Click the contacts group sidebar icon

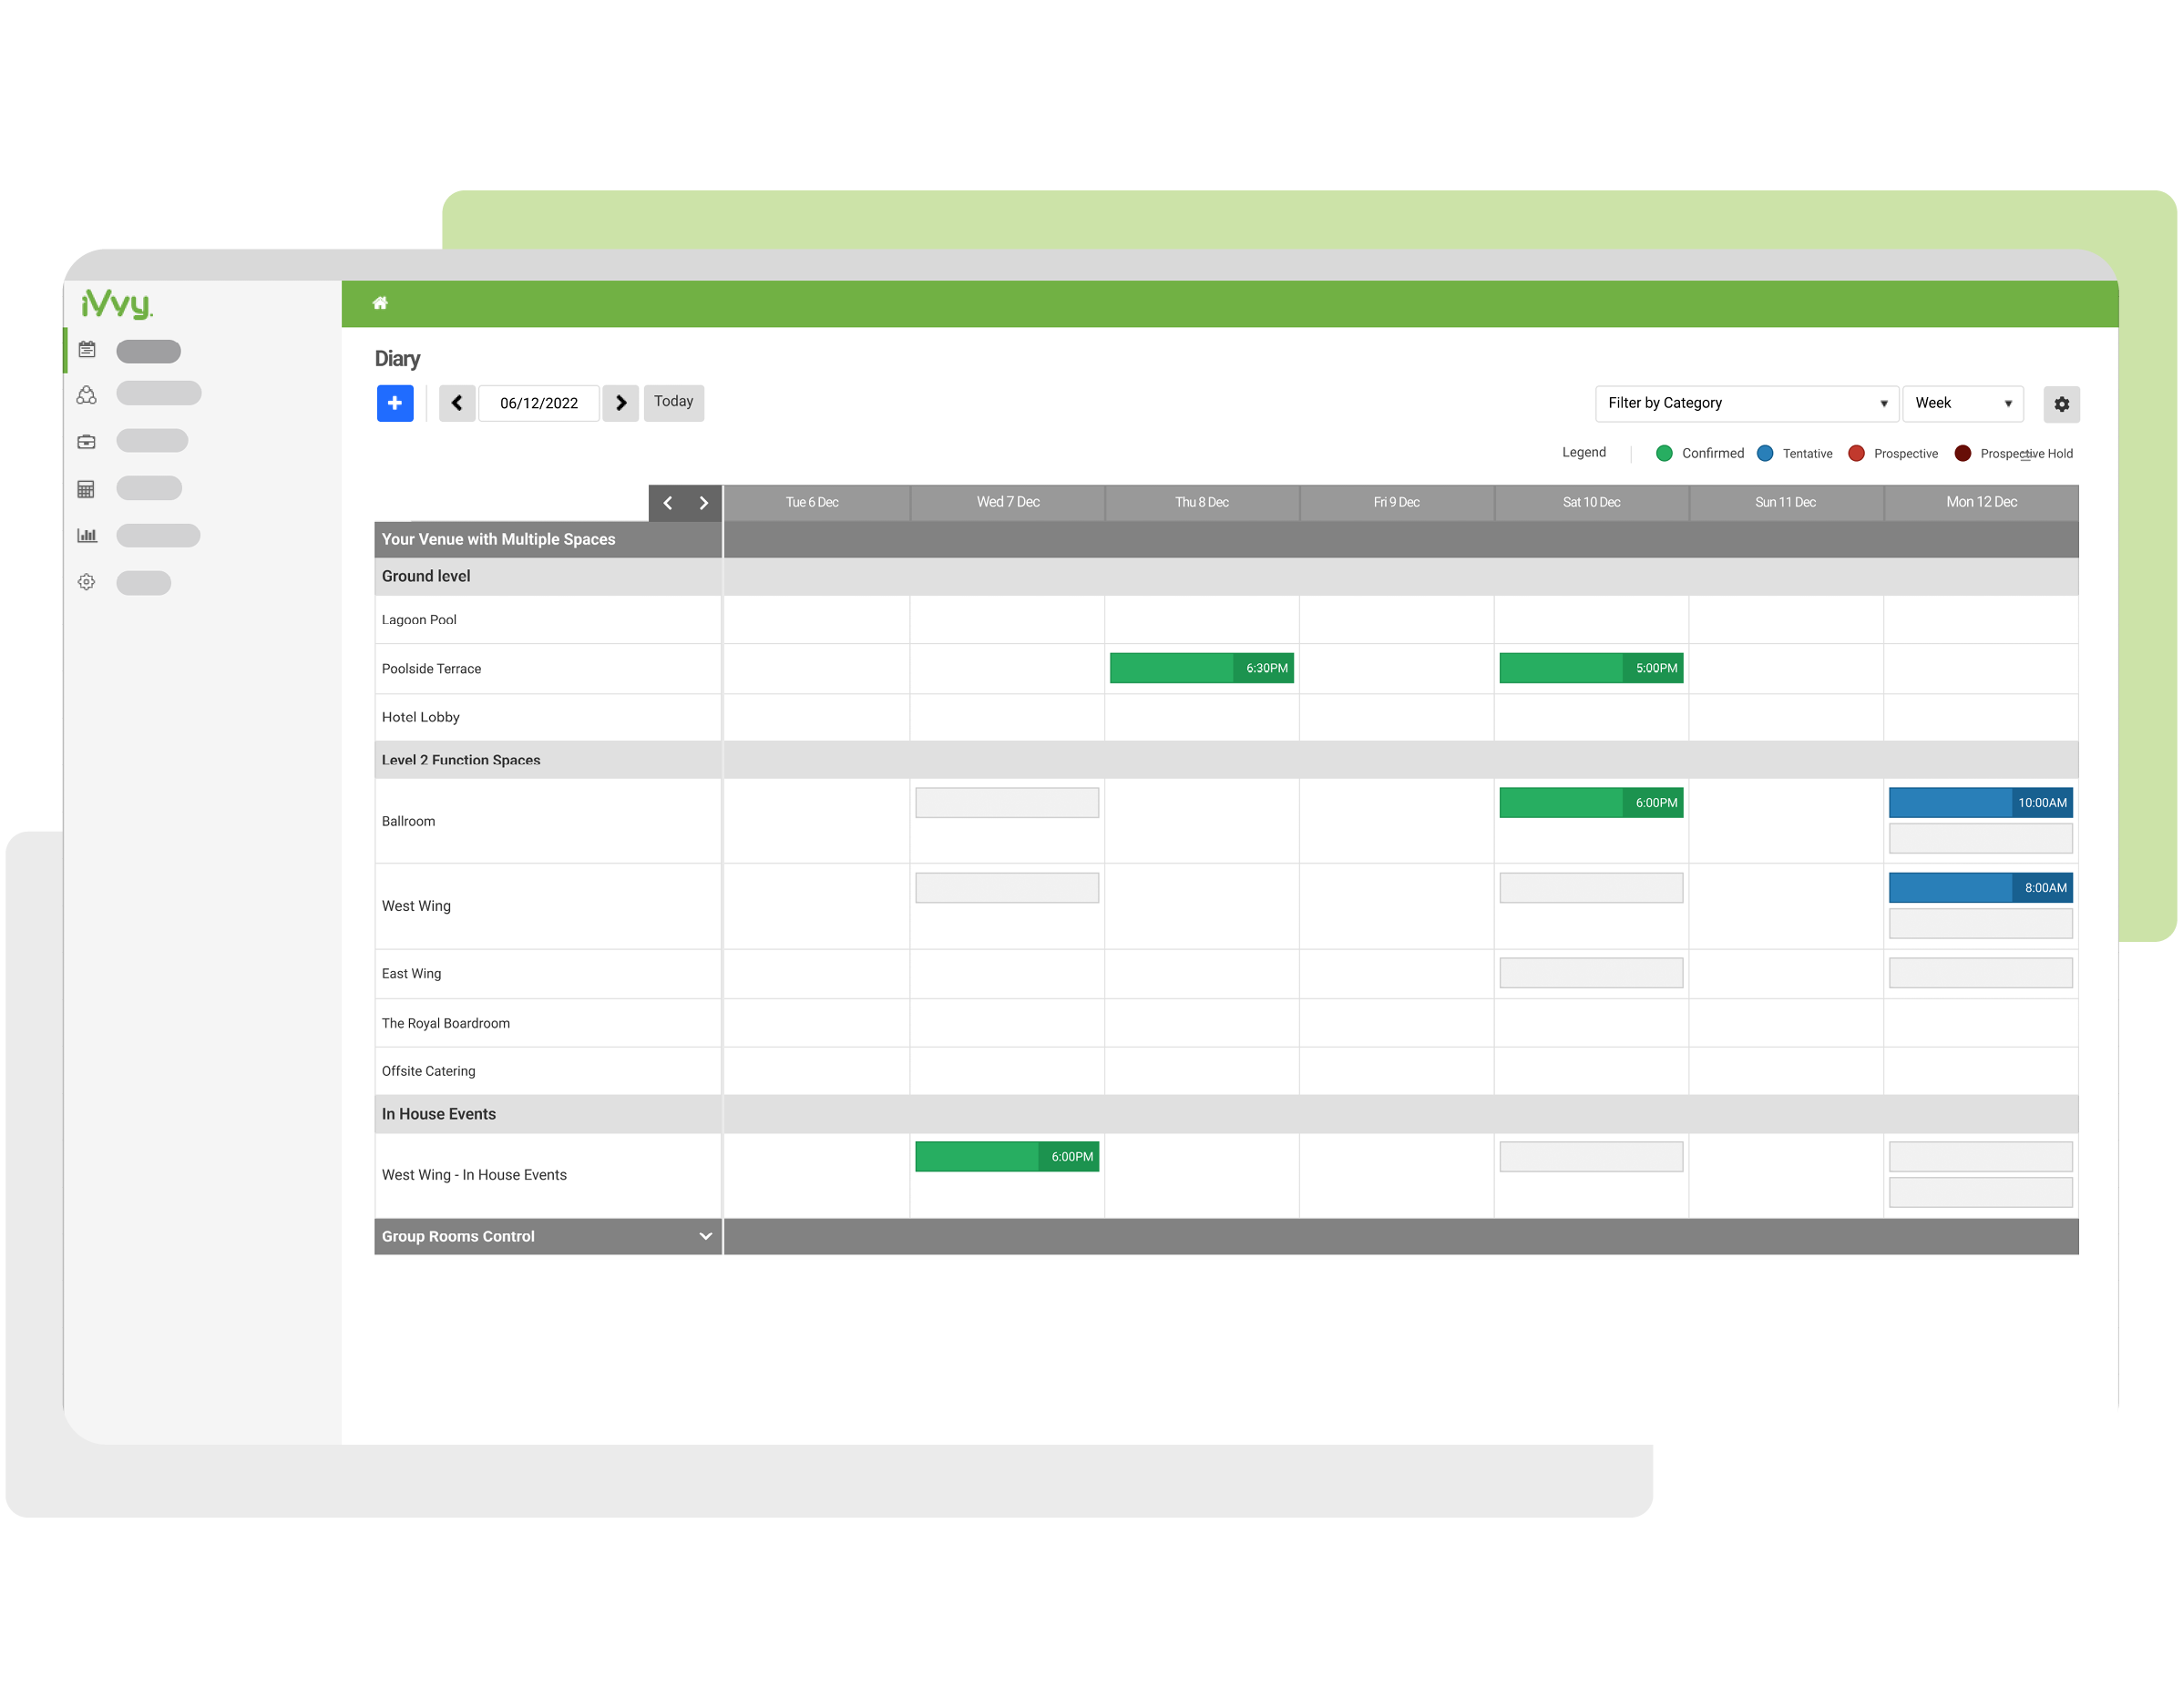click(87, 395)
